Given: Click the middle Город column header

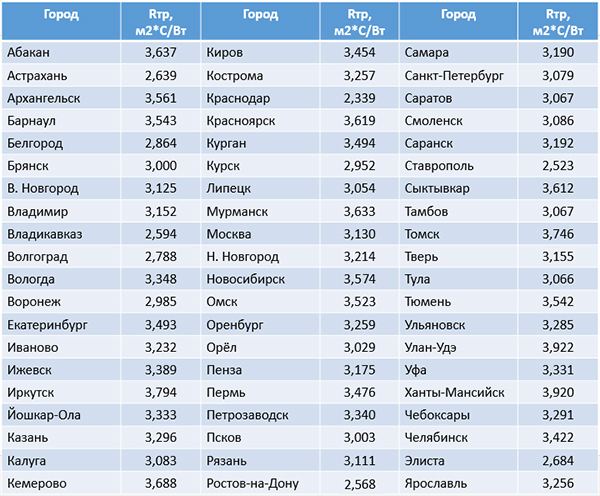Looking at the screenshot, I should coord(260,21).
